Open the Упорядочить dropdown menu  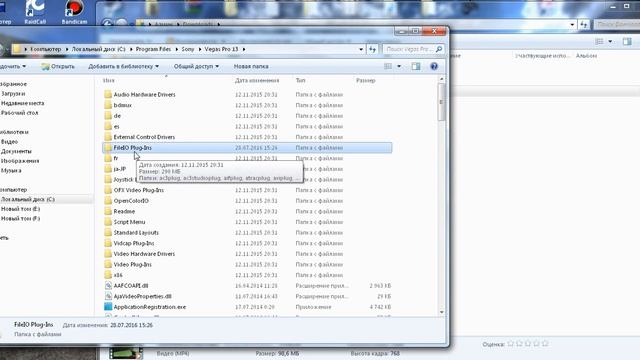pos(12,66)
